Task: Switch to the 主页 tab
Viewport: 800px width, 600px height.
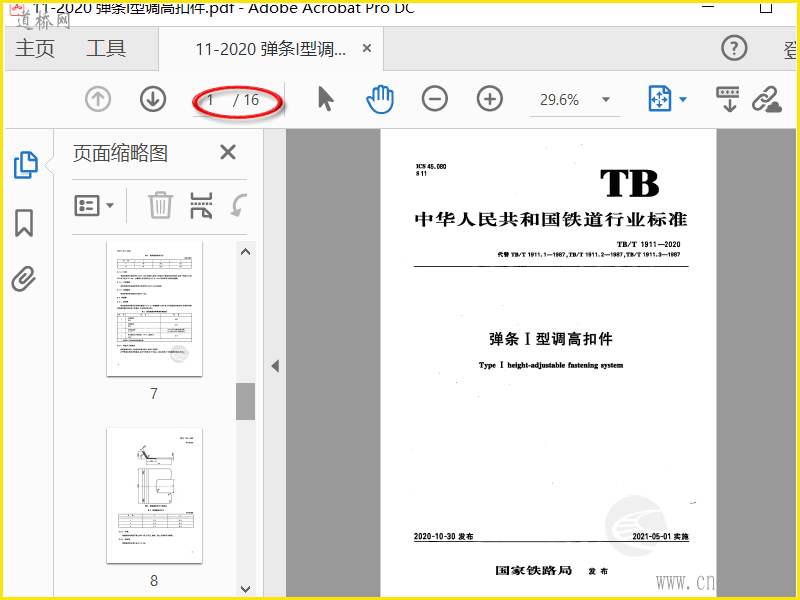Action: [35, 49]
